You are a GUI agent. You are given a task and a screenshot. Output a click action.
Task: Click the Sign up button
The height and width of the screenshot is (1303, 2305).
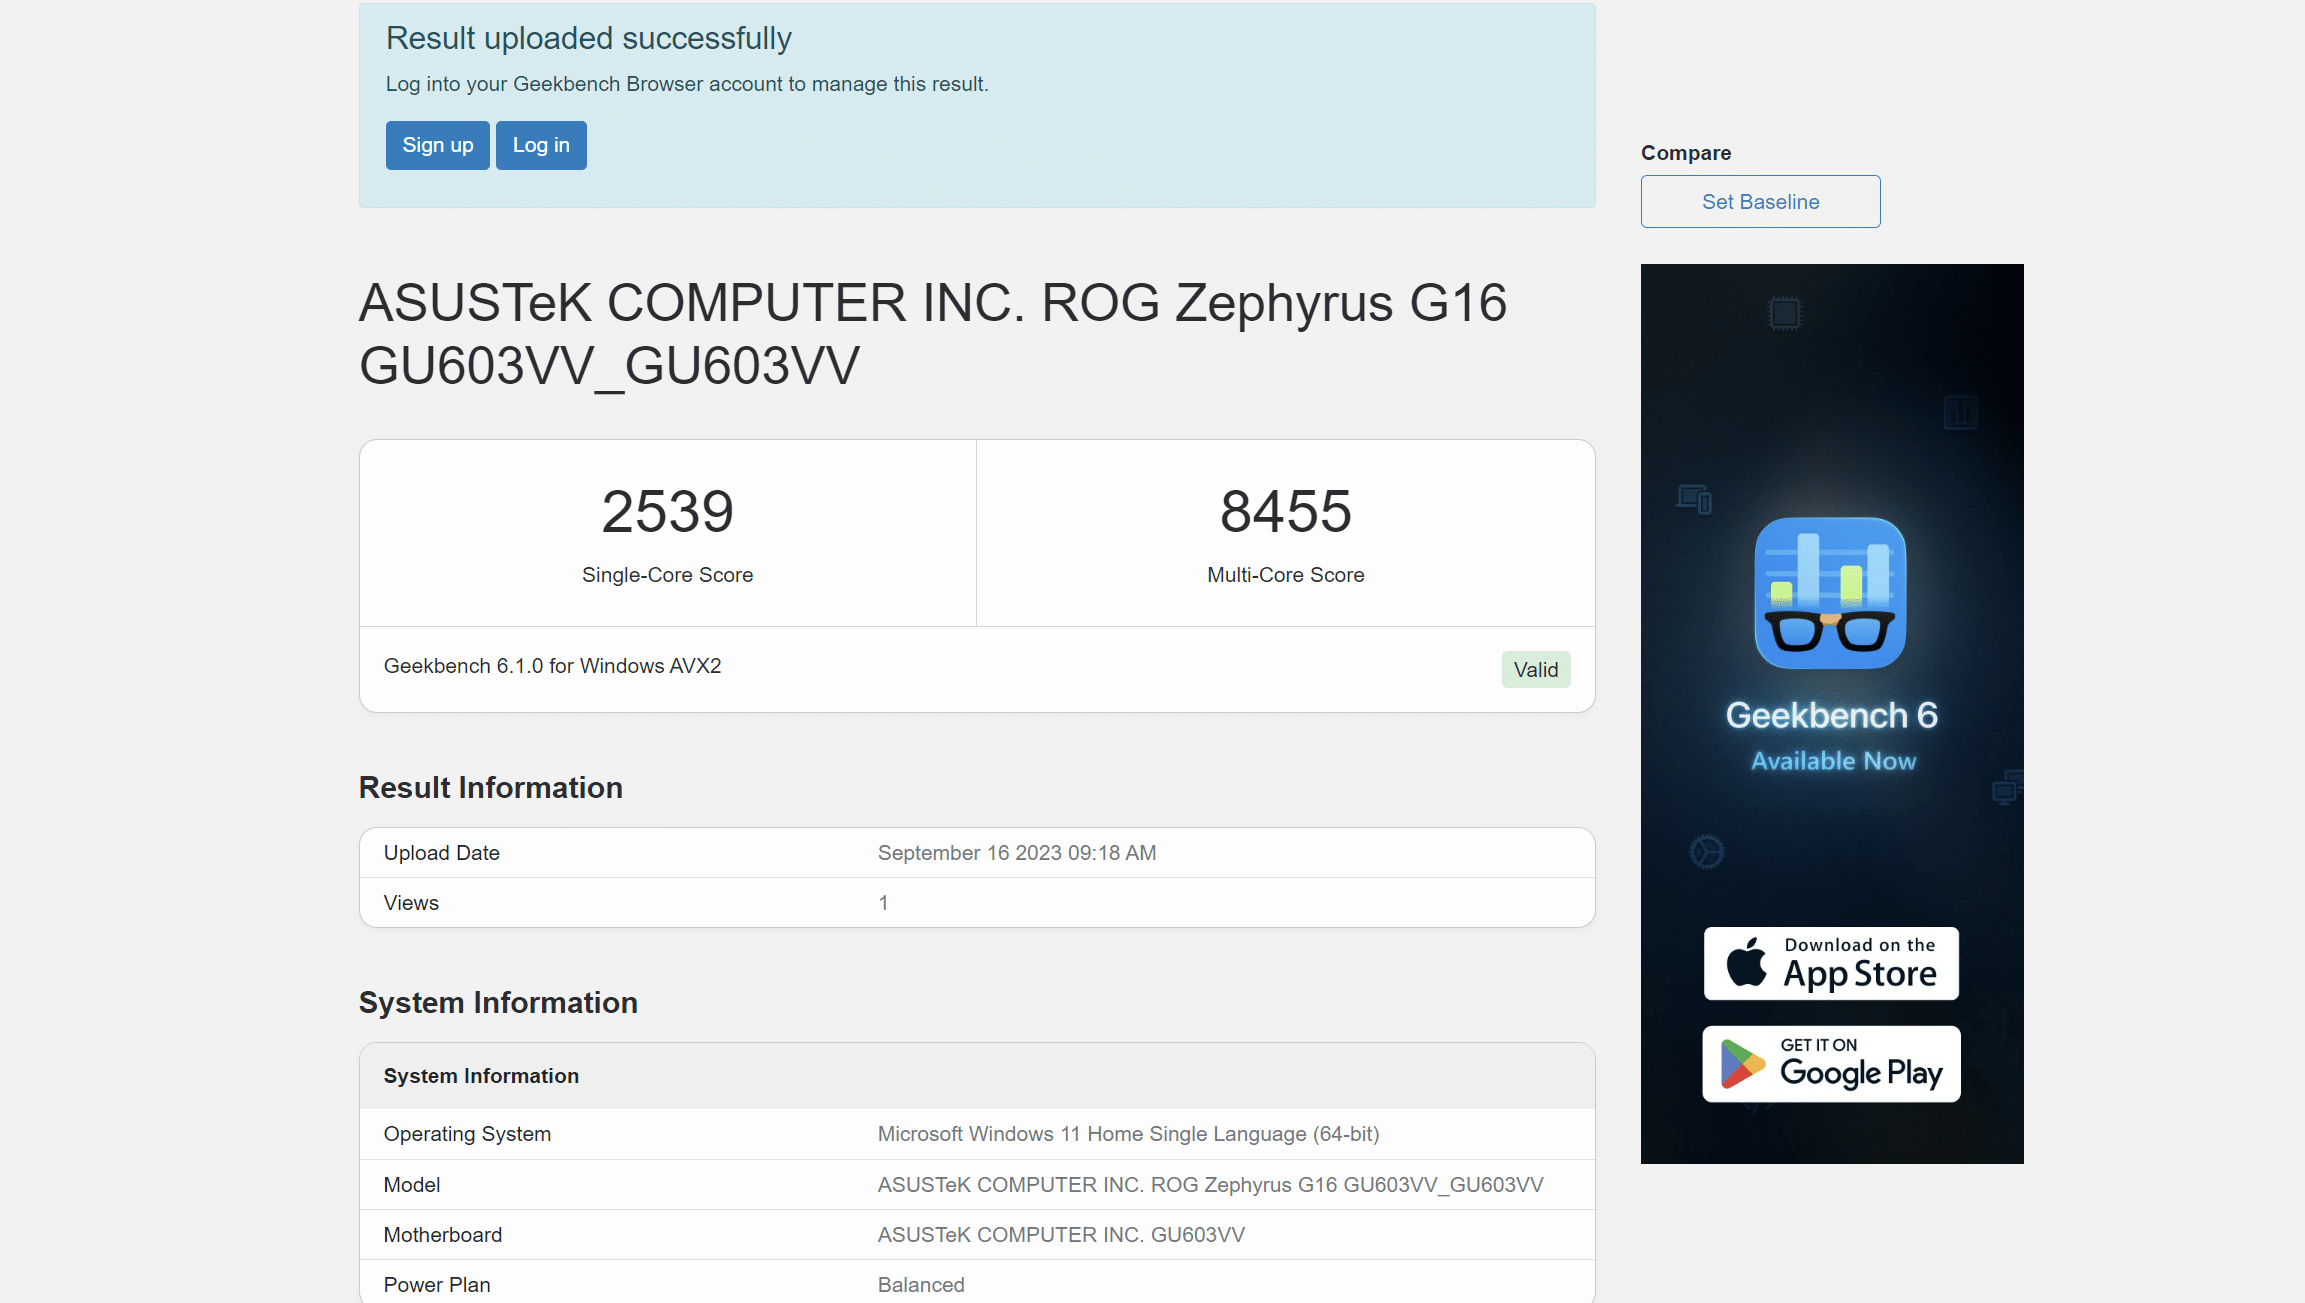click(x=437, y=145)
